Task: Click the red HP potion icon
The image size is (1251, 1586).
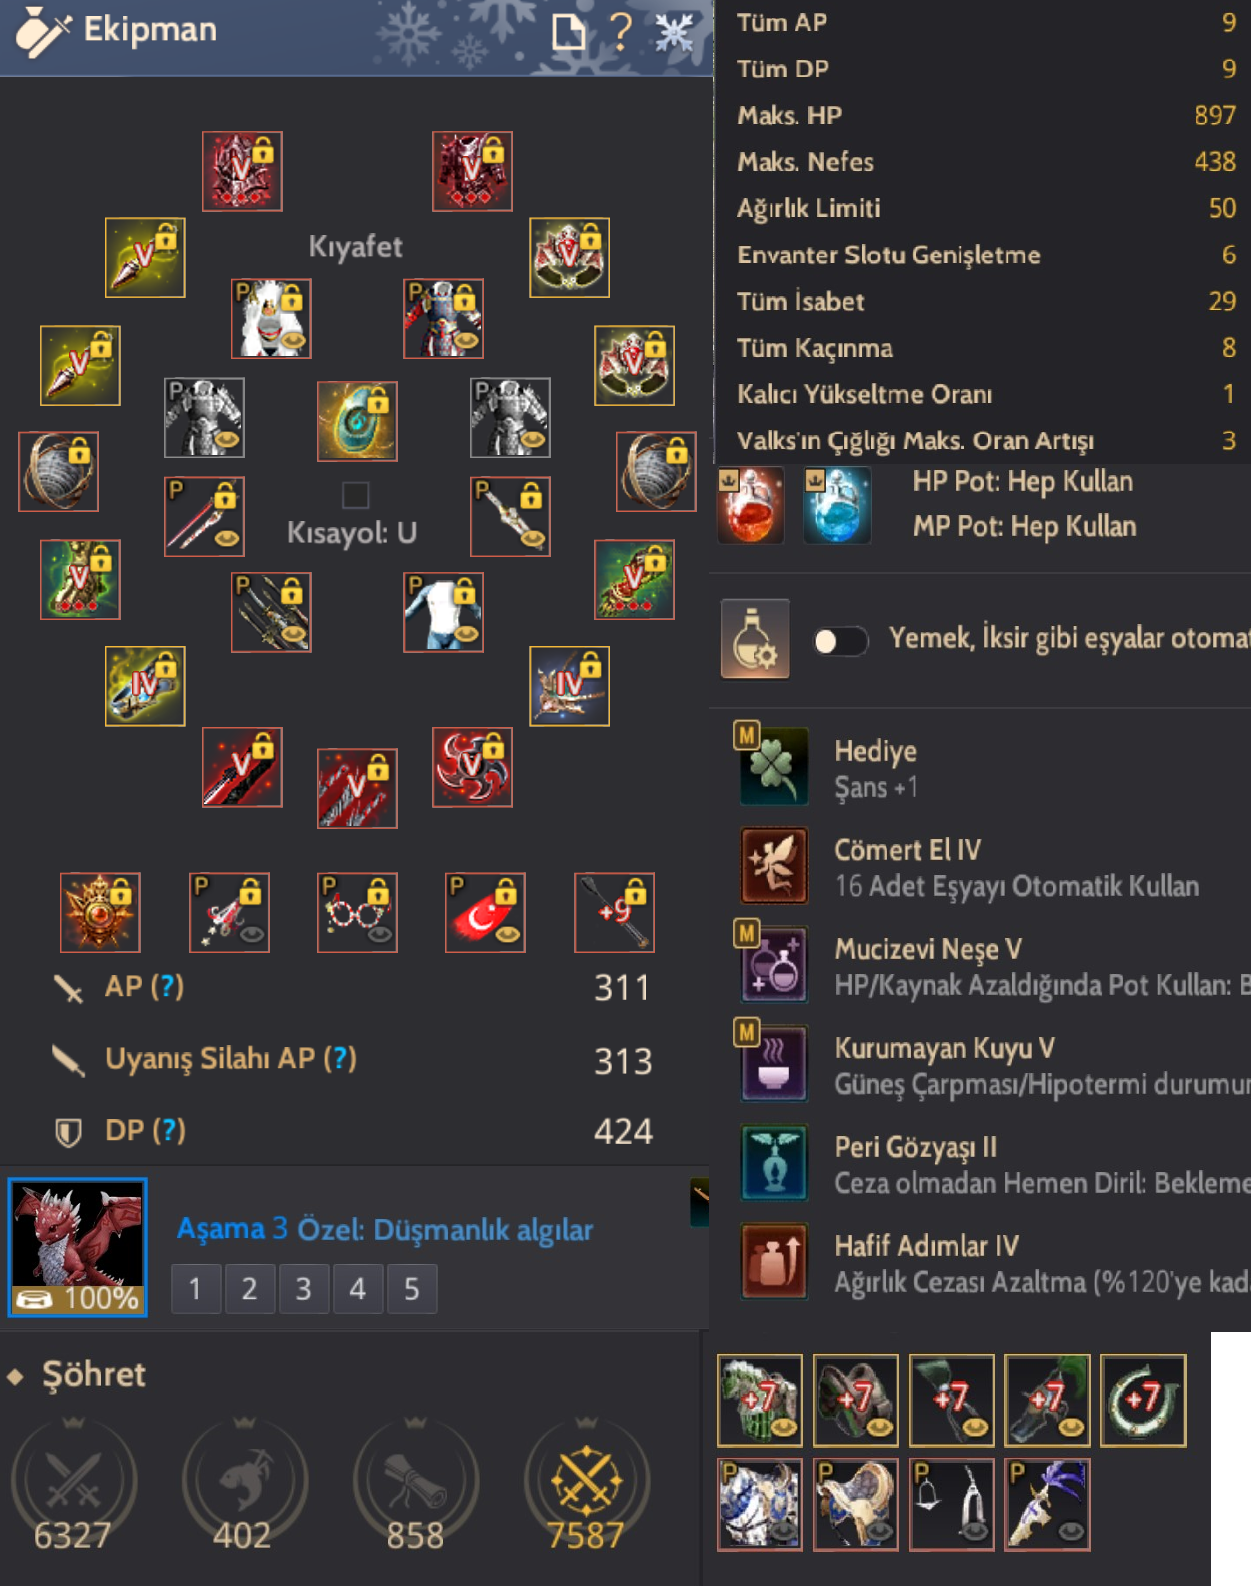Action: pyautogui.click(x=751, y=505)
